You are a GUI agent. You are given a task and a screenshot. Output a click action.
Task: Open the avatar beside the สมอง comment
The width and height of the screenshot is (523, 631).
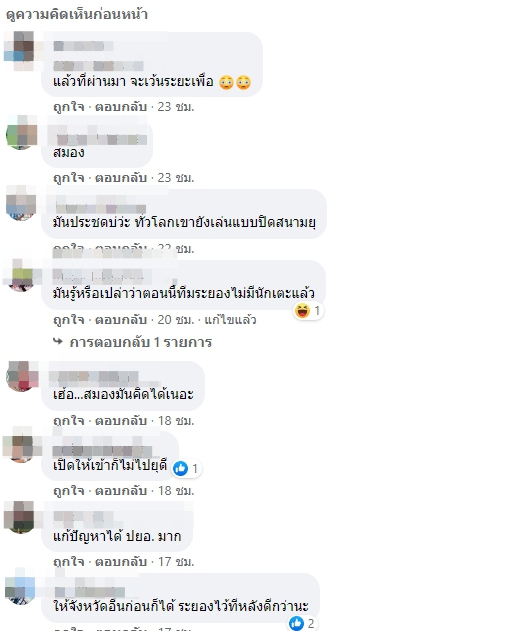coord(21,134)
